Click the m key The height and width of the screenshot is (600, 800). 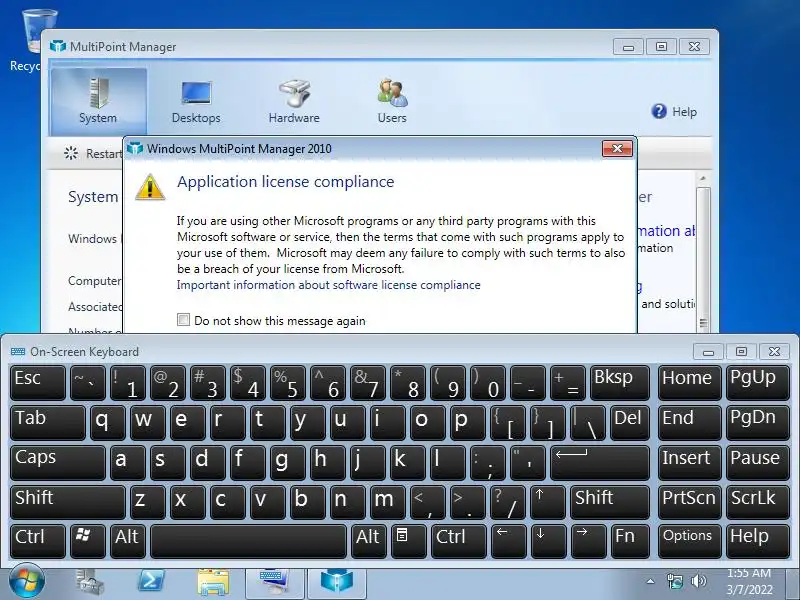click(x=388, y=502)
